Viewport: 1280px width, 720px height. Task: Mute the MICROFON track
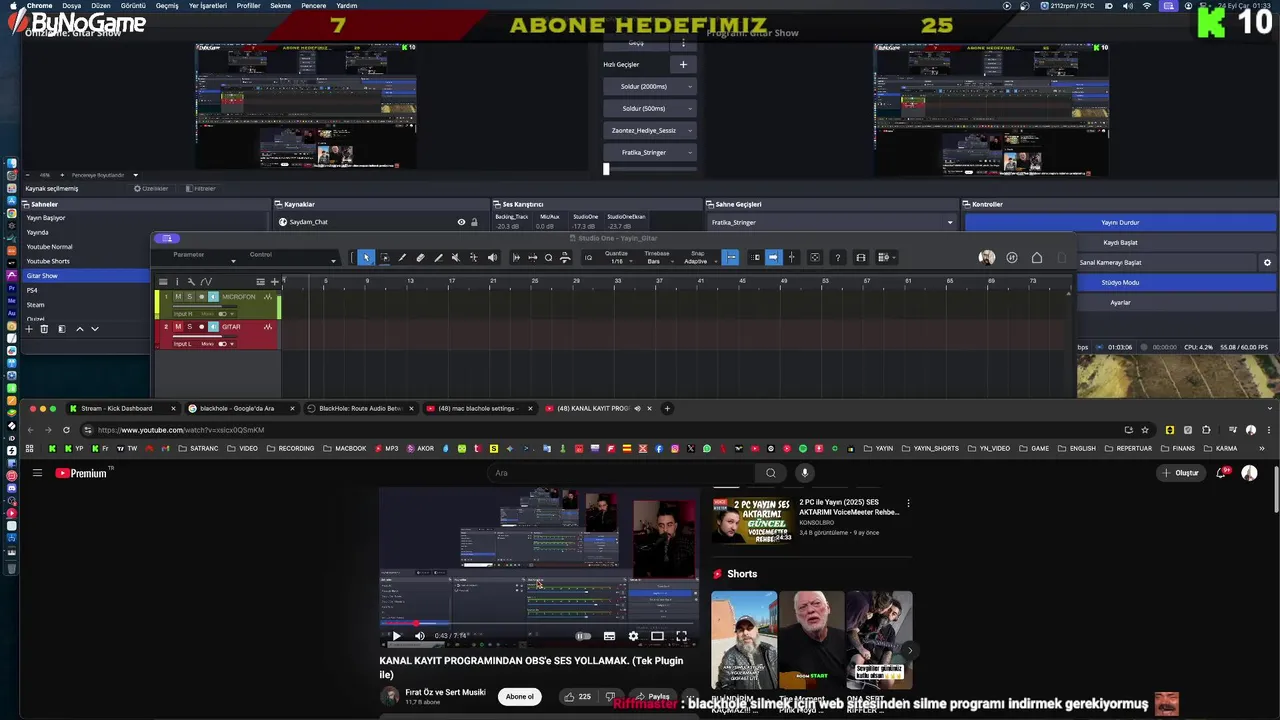point(179,297)
